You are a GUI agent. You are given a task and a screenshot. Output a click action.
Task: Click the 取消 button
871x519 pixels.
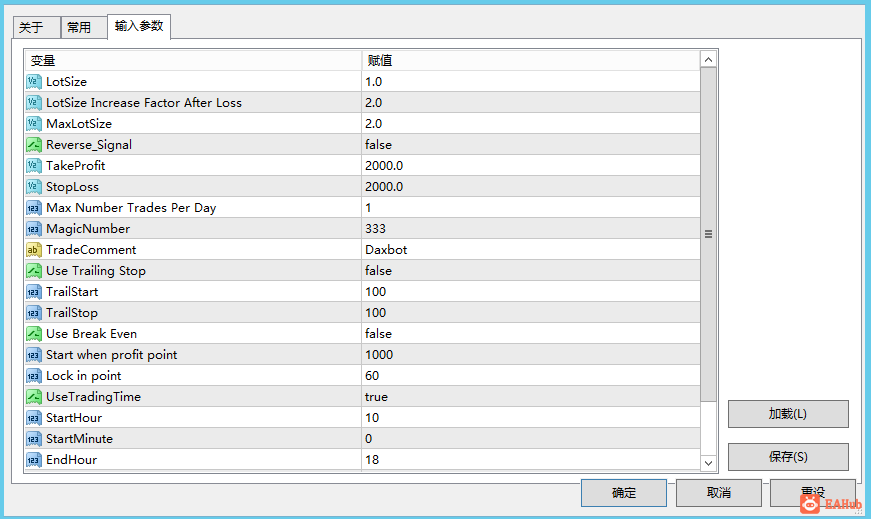[719, 493]
